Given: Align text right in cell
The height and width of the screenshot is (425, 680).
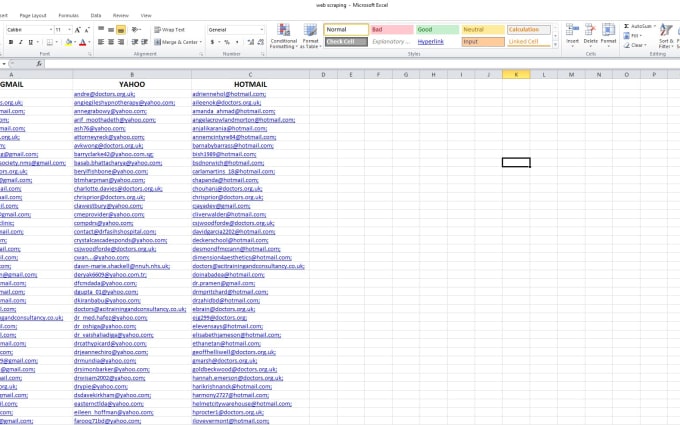Looking at the screenshot, I should (x=121, y=42).
